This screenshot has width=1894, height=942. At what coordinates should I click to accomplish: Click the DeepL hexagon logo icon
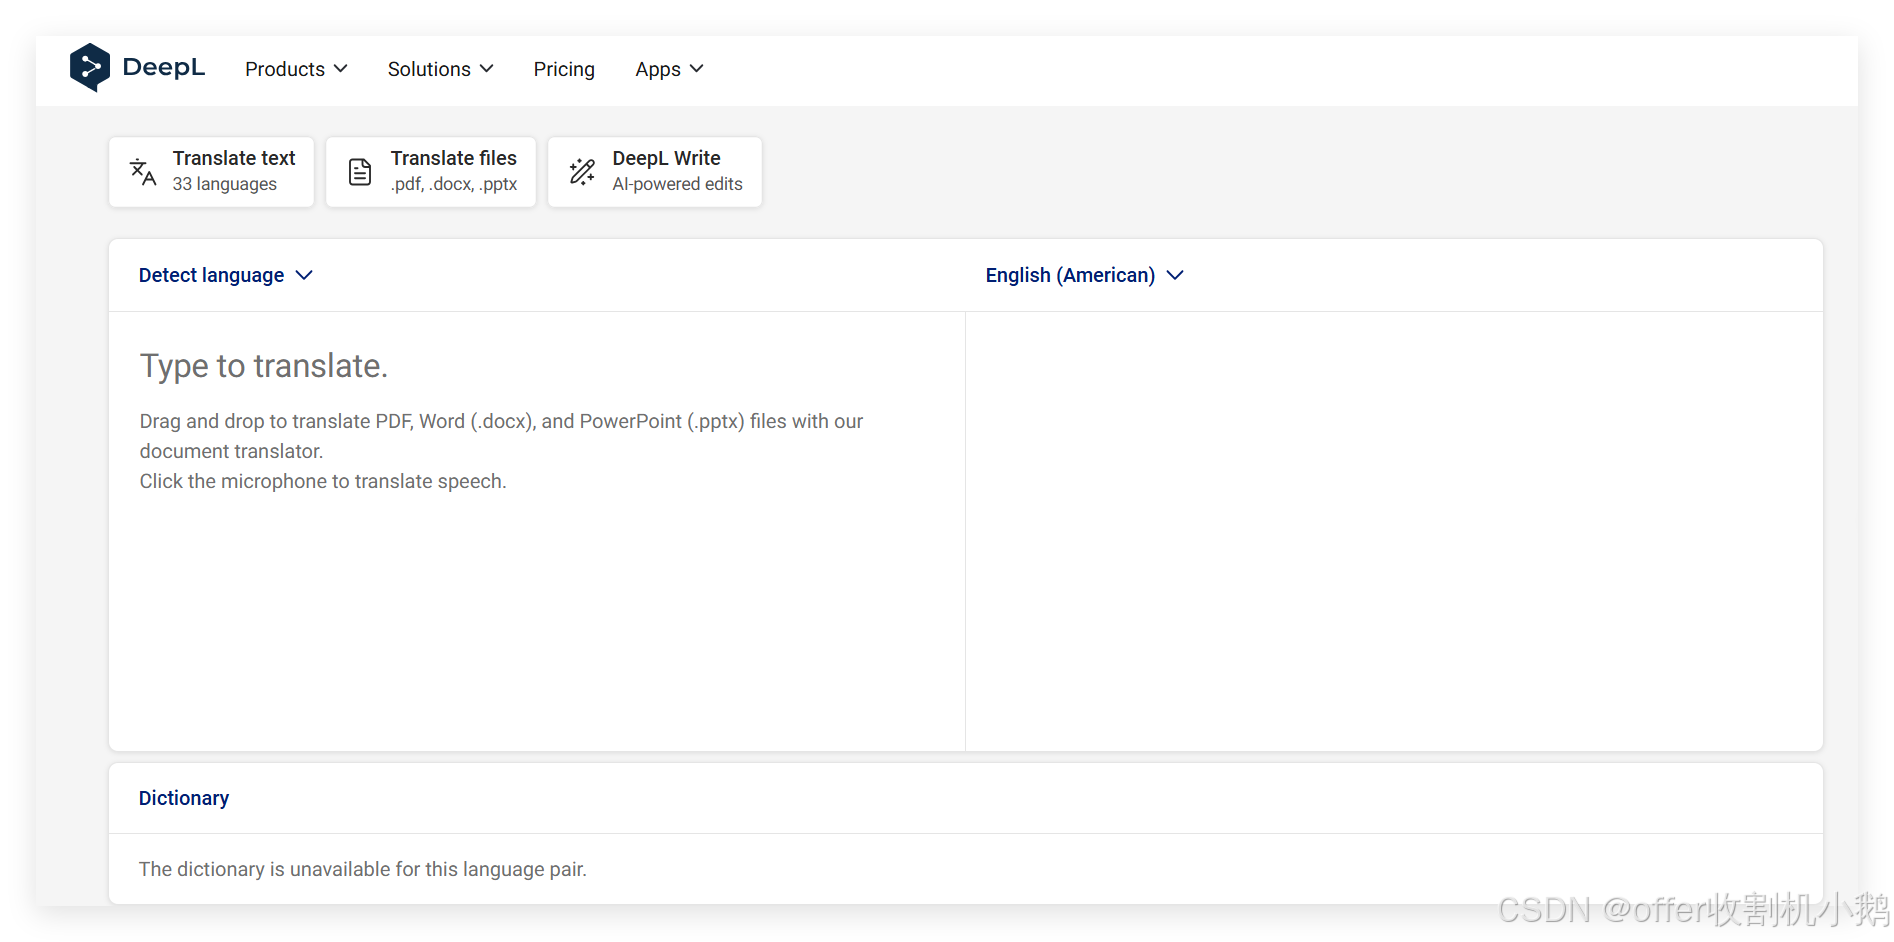[x=90, y=68]
